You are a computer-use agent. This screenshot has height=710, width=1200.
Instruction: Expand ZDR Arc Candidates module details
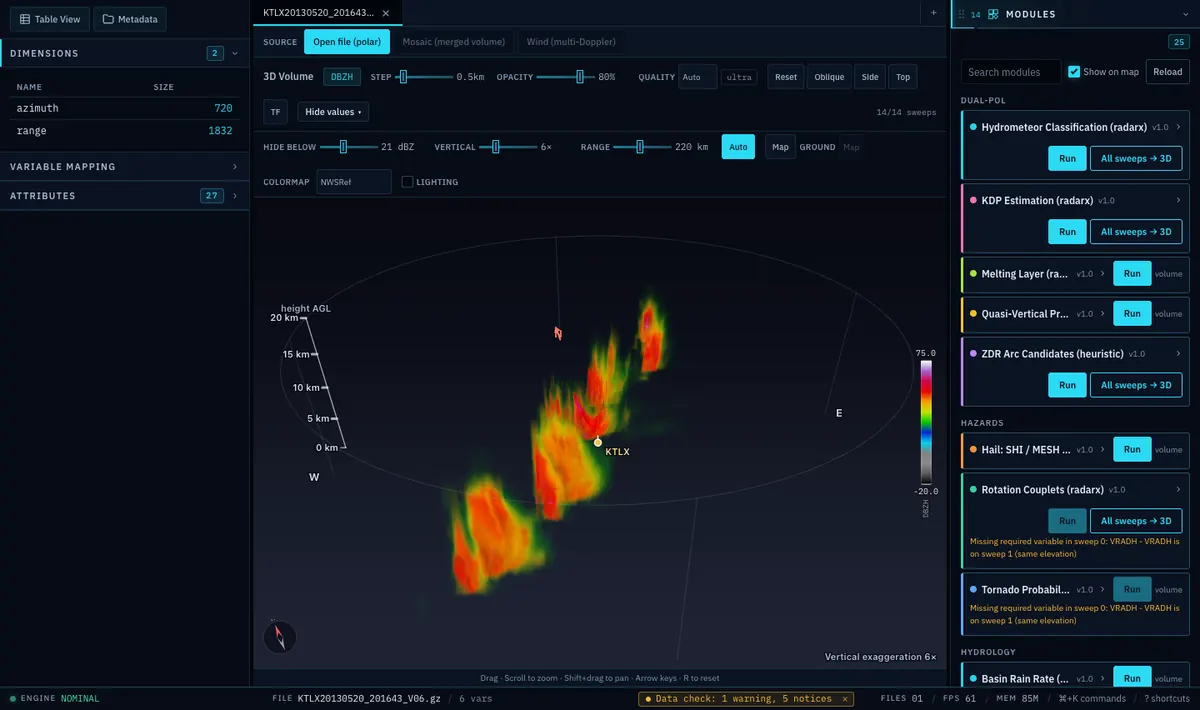[x=1179, y=354]
